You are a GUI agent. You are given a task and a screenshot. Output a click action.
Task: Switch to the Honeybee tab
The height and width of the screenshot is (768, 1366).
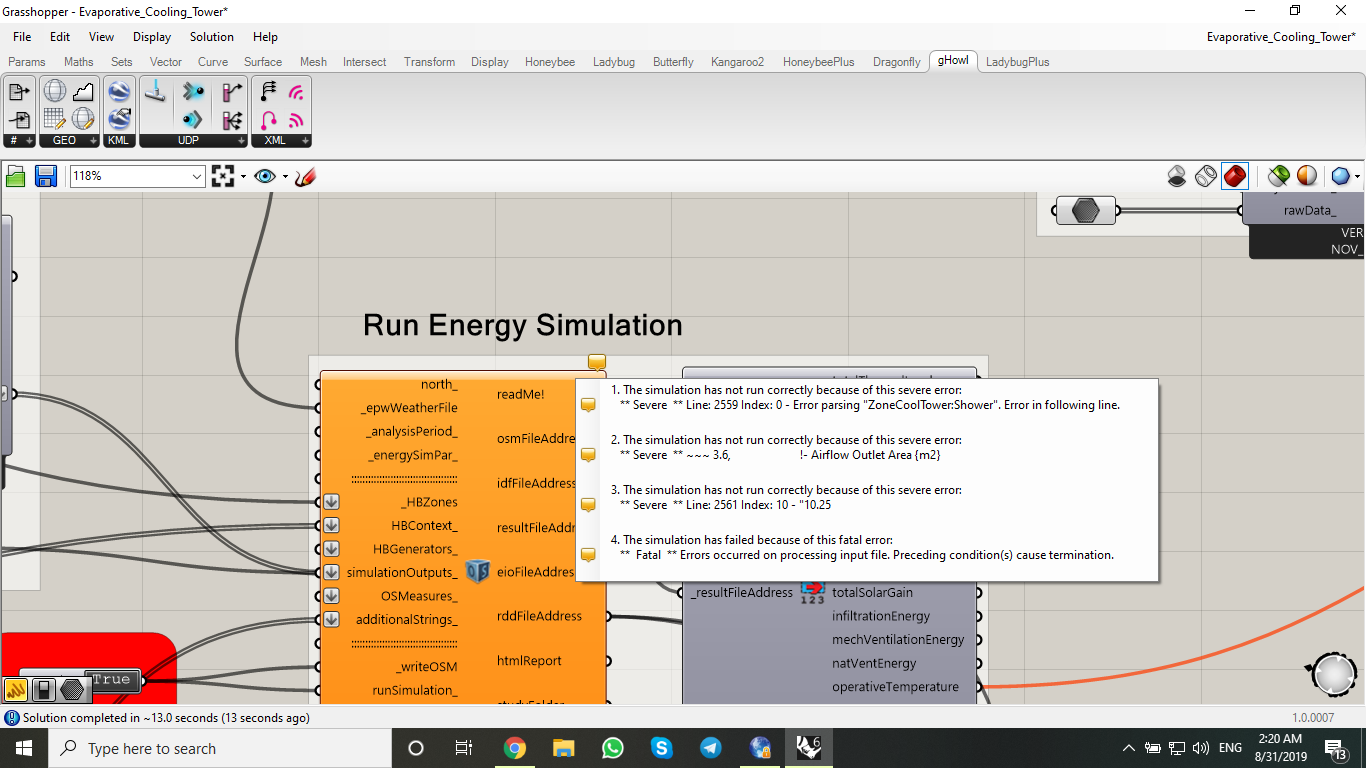pos(549,62)
